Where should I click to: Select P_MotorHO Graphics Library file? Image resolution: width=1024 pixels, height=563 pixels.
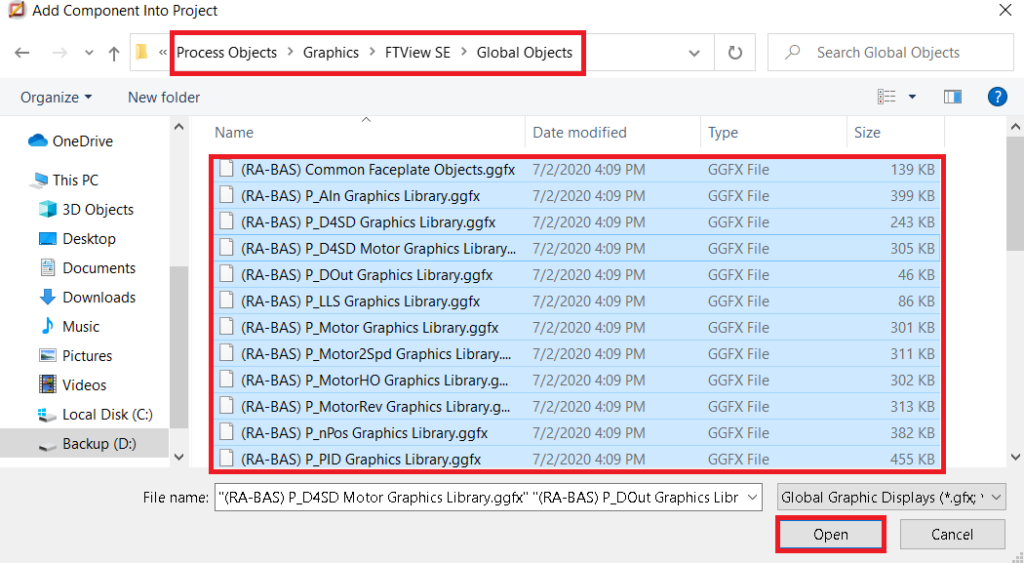[577, 380]
